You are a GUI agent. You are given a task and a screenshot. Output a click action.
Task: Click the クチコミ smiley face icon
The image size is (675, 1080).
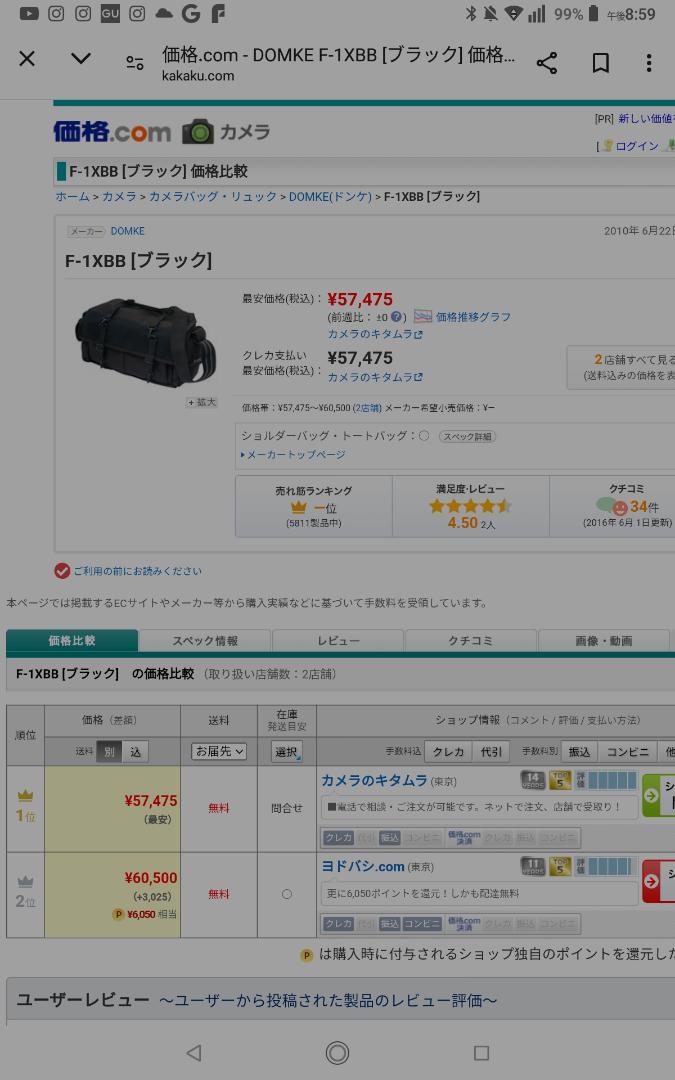point(620,508)
